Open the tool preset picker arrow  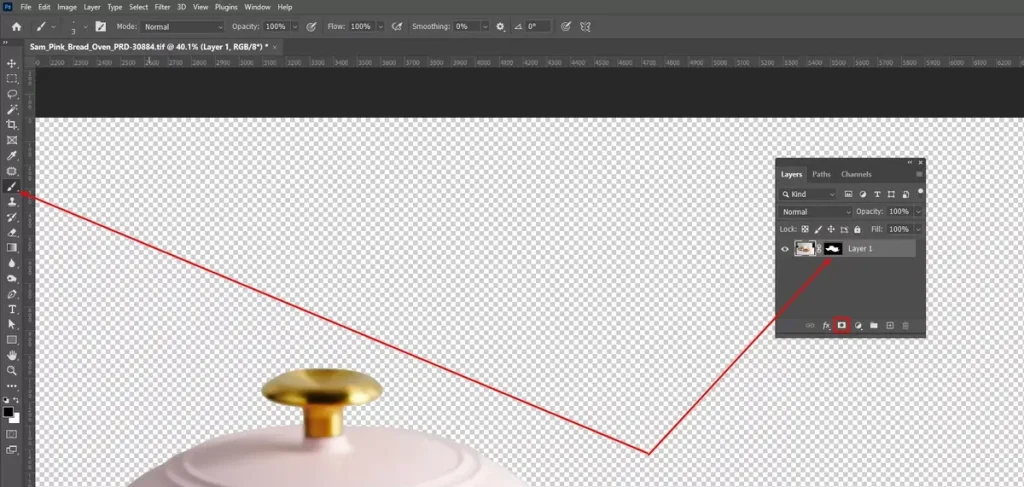53,27
